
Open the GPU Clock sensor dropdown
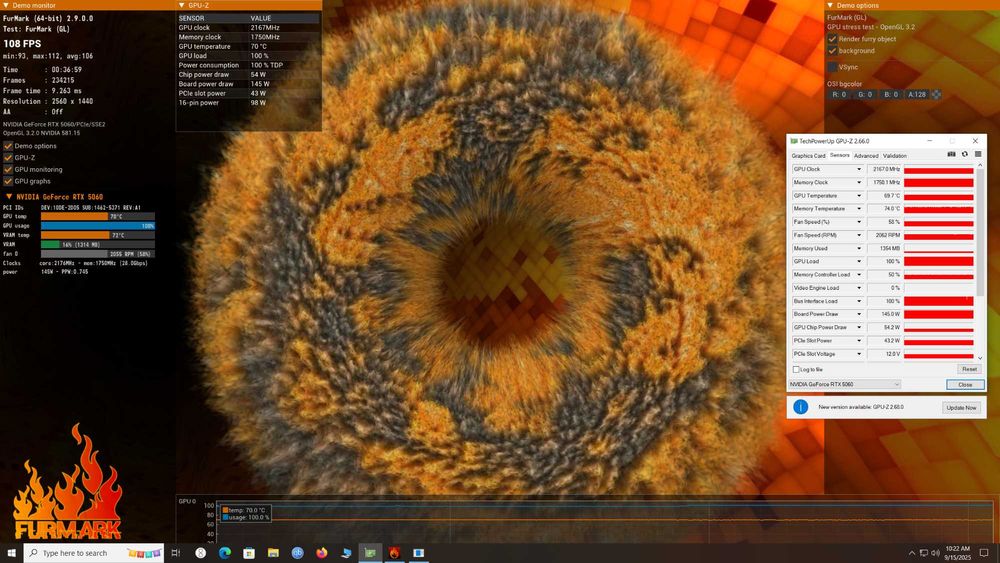pyautogui.click(x=859, y=169)
